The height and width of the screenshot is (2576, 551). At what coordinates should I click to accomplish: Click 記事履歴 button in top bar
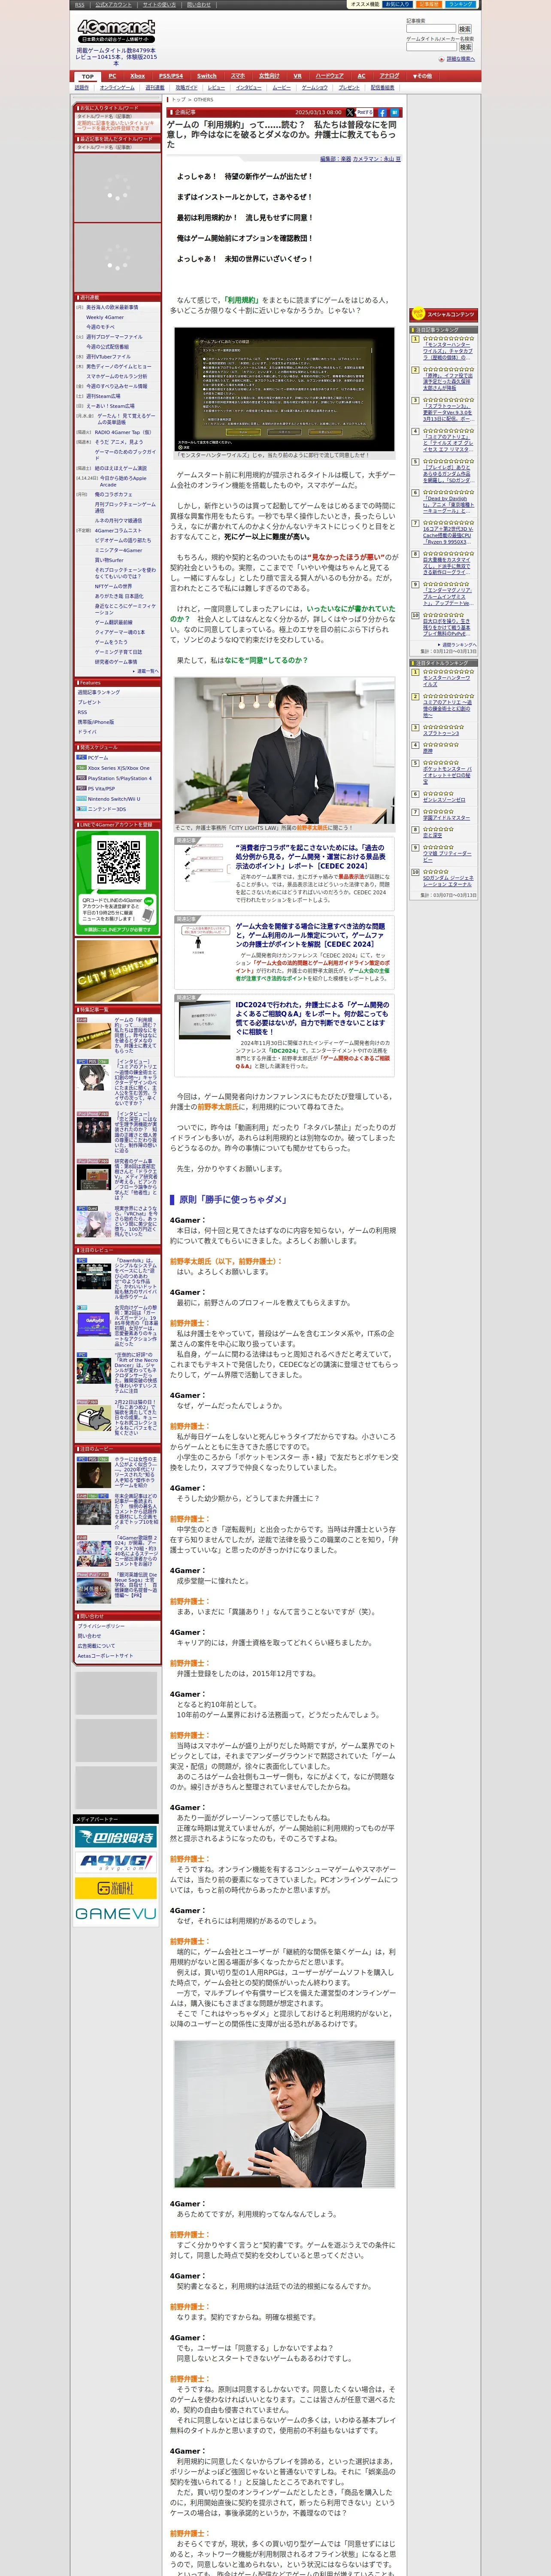[x=429, y=4]
